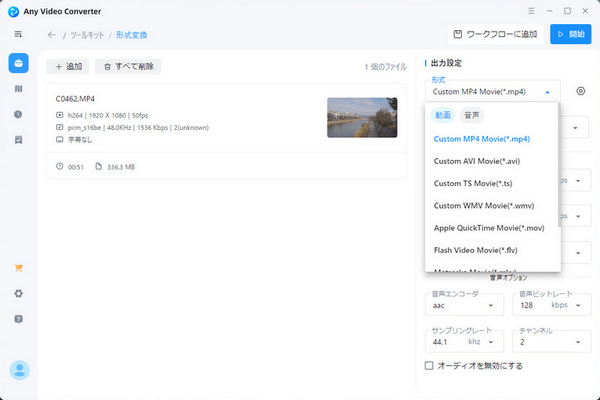Toggle the sidebar hamburger menu icon
600x400 pixels.
point(18,35)
